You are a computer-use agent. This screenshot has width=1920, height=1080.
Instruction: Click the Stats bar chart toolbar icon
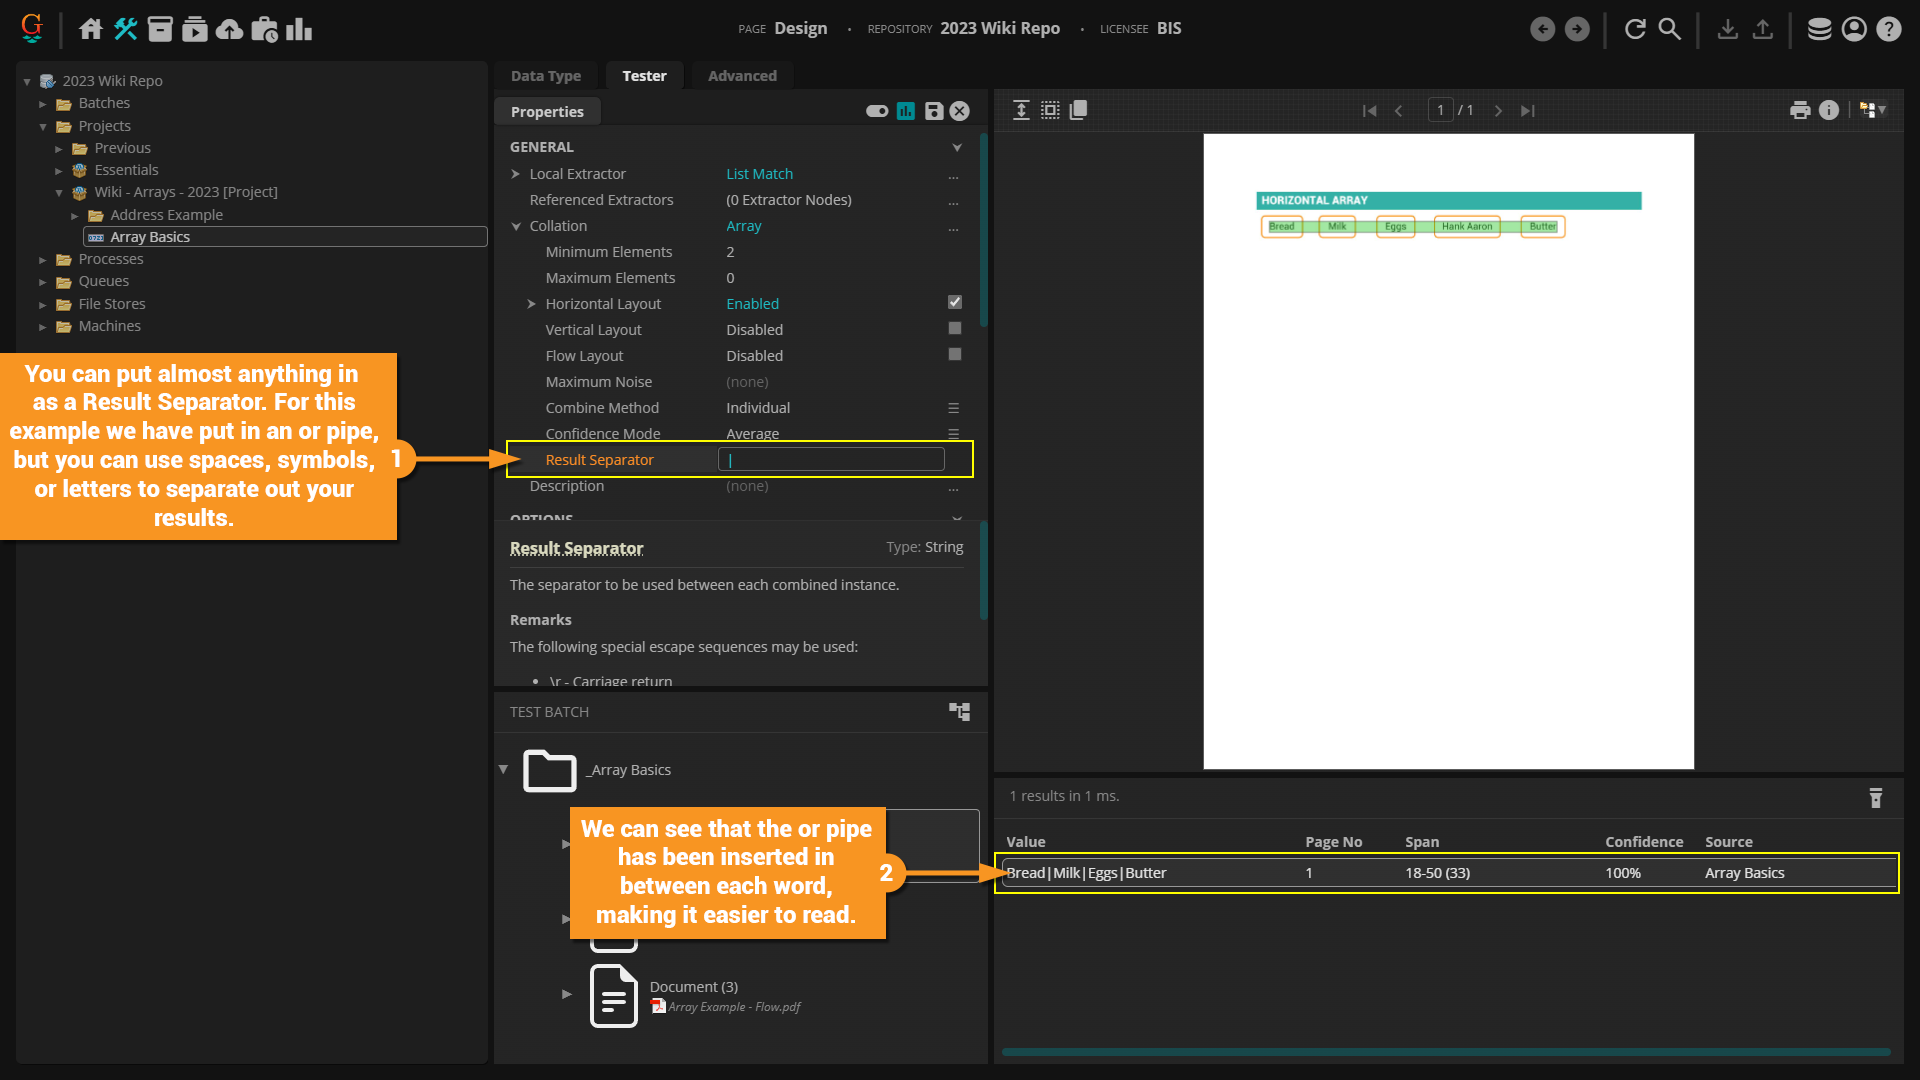[x=299, y=29]
